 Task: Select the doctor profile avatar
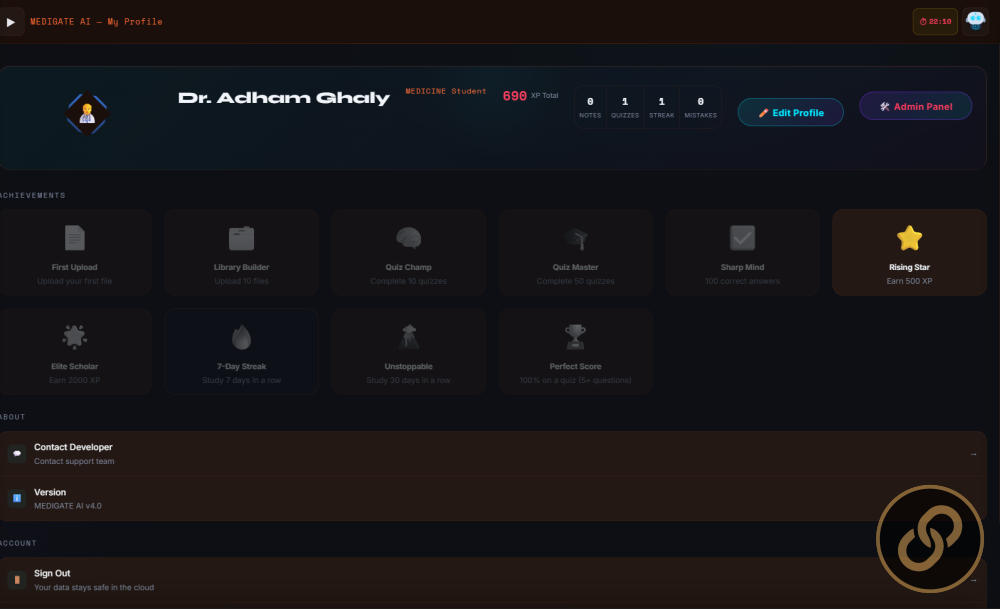tap(87, 114)
